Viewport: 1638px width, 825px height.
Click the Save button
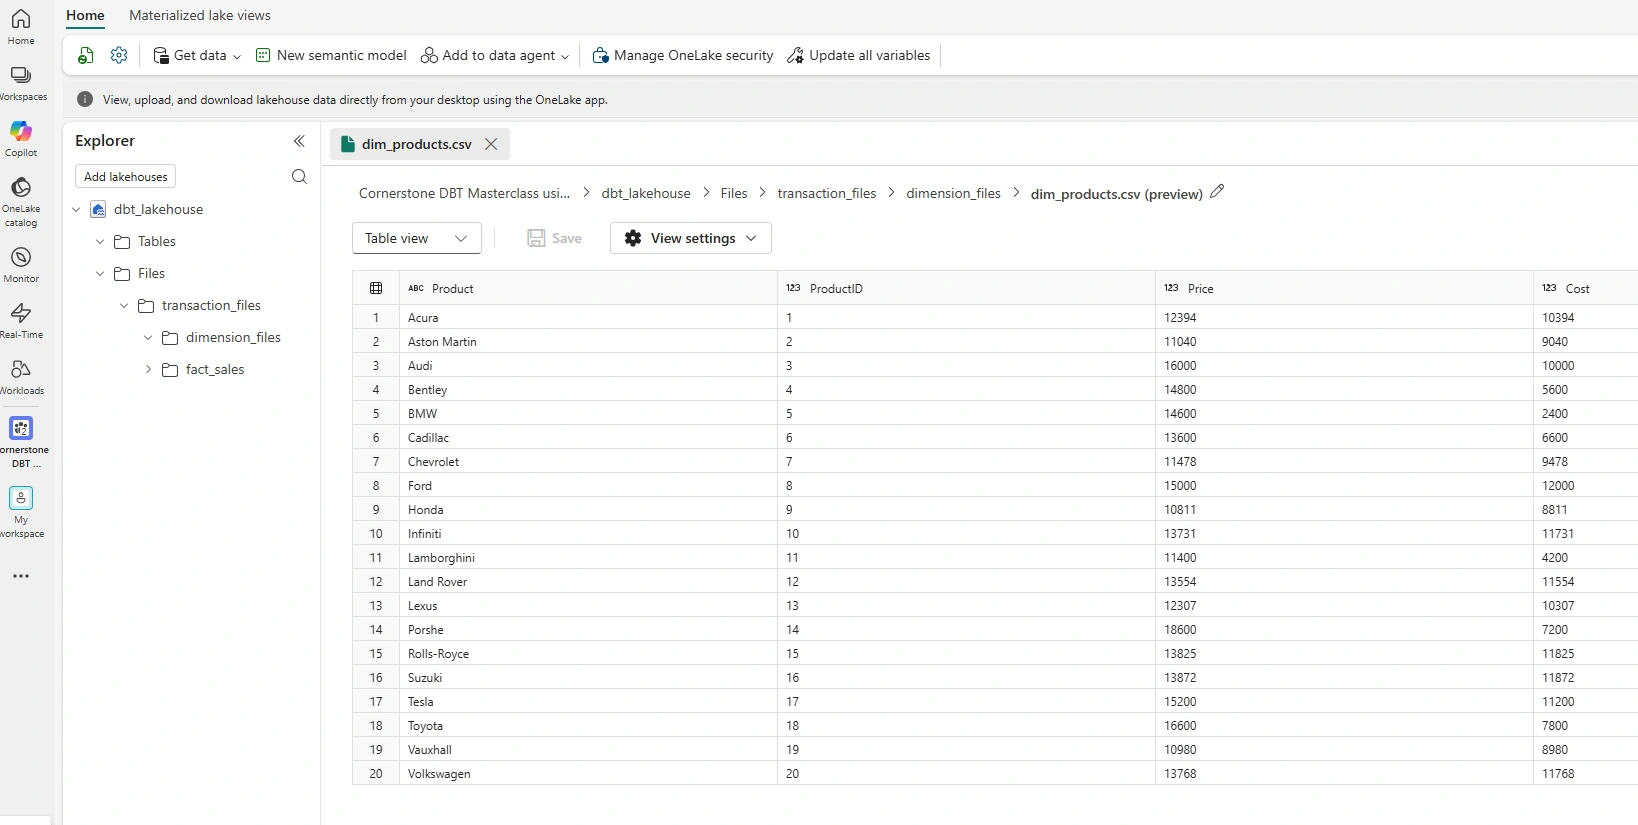tap(554, 238)
